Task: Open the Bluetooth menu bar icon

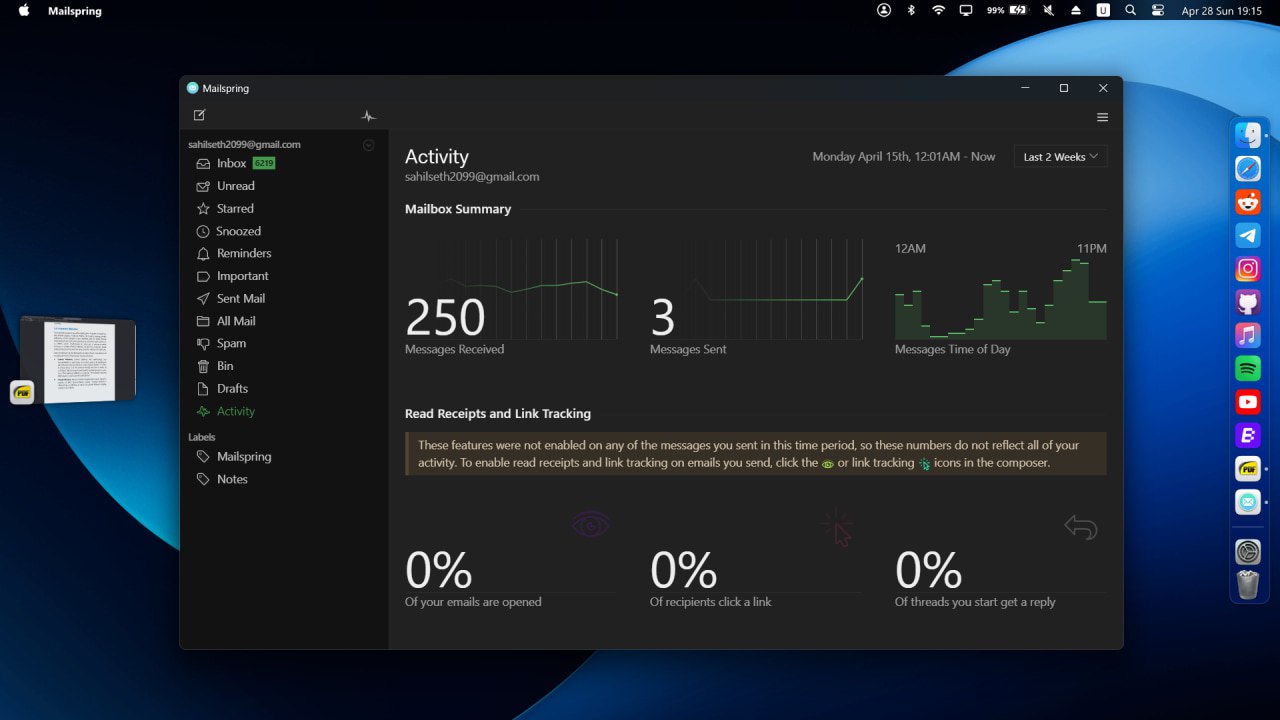Action: (x=911, y=10)
